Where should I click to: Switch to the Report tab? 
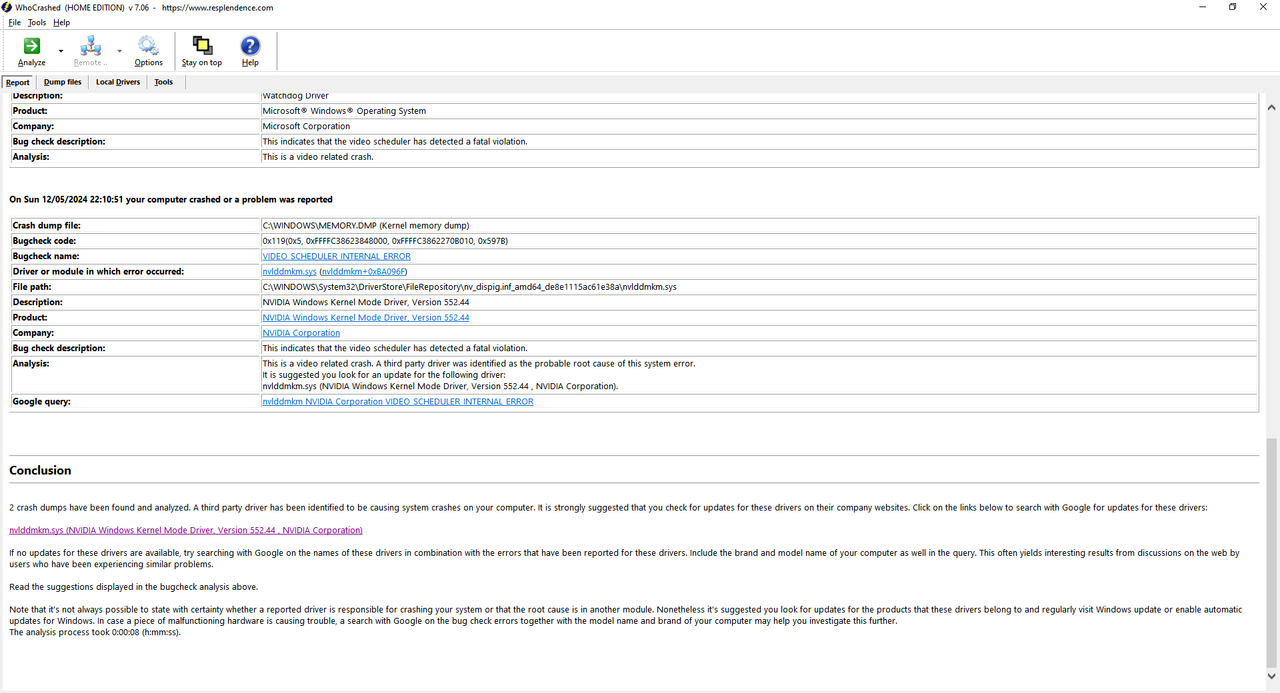pyautogui.click(x=18, y=82)
